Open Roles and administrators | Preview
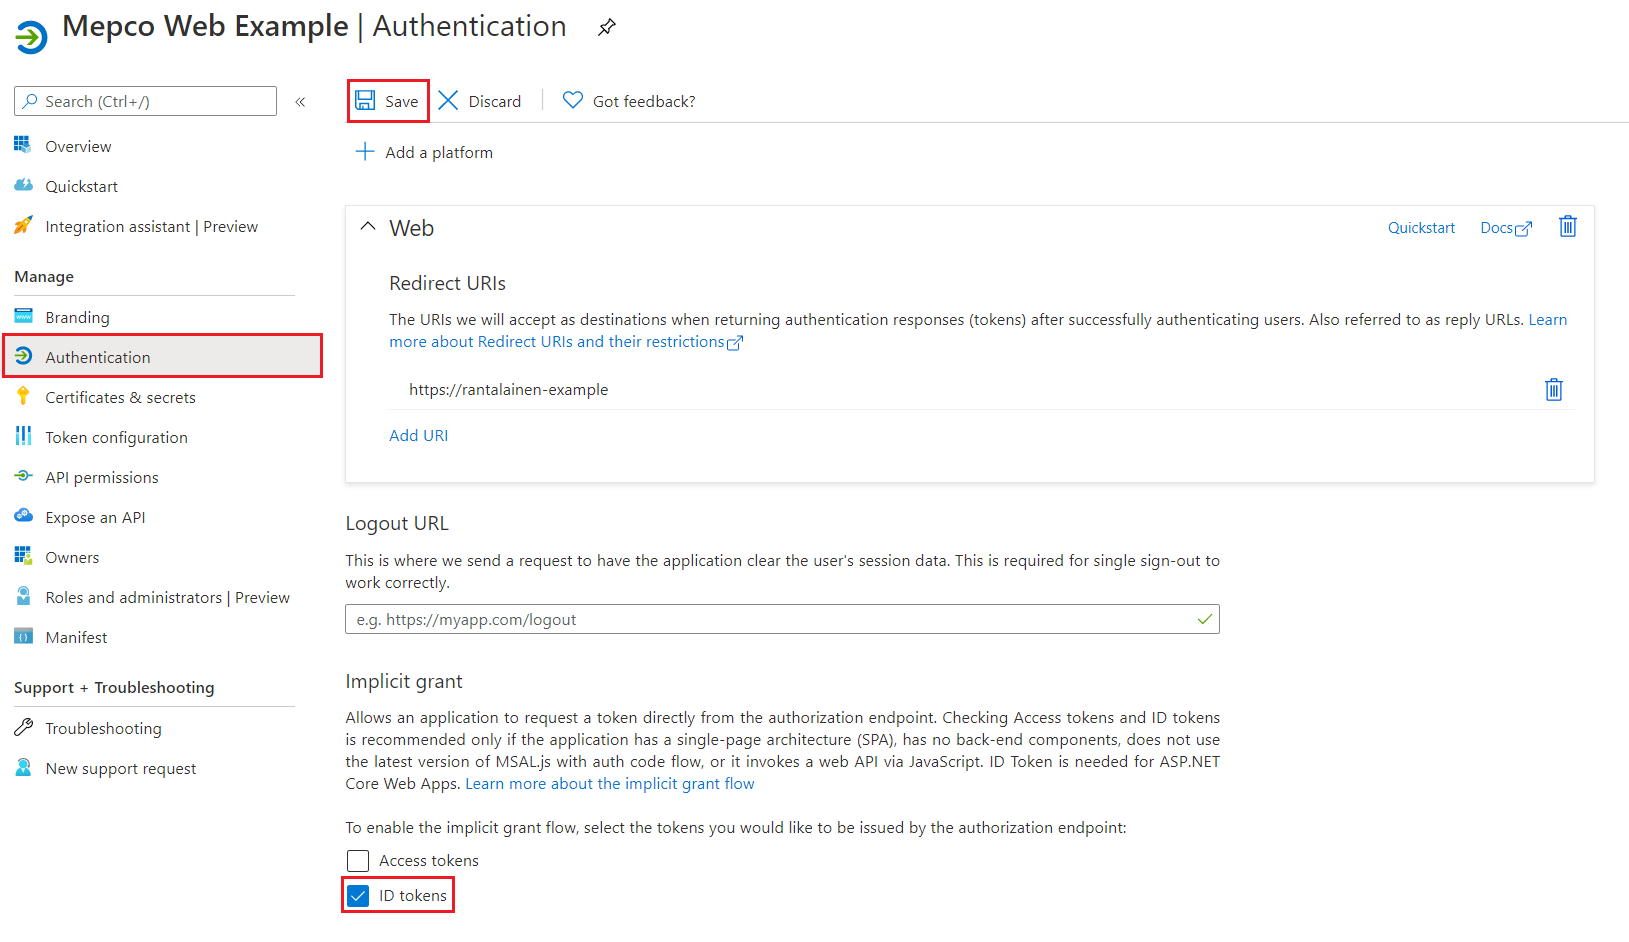The image size is (1629, 942). 167,598
